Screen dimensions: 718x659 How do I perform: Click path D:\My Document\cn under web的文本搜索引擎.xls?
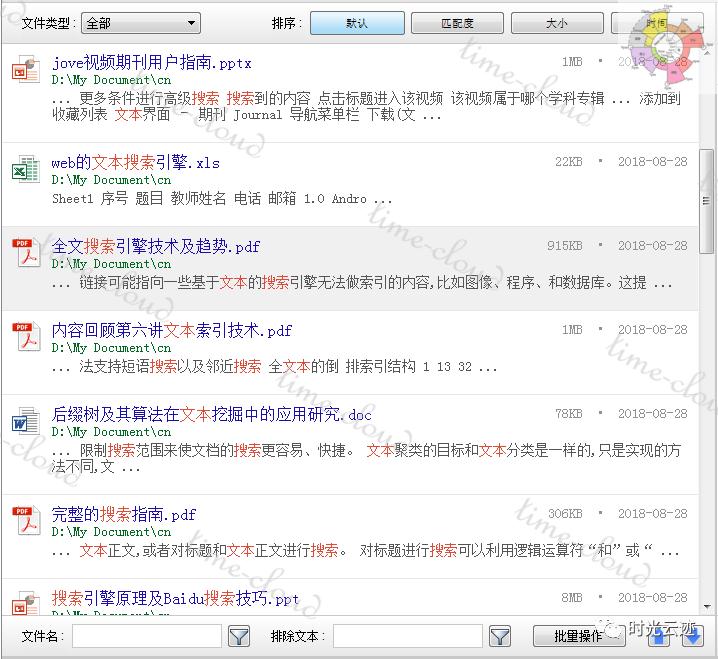point(111,180)
